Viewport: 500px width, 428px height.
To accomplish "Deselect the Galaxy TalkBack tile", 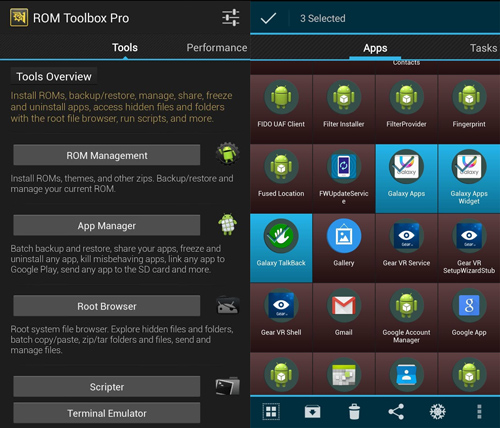I will tap(281, 248).
